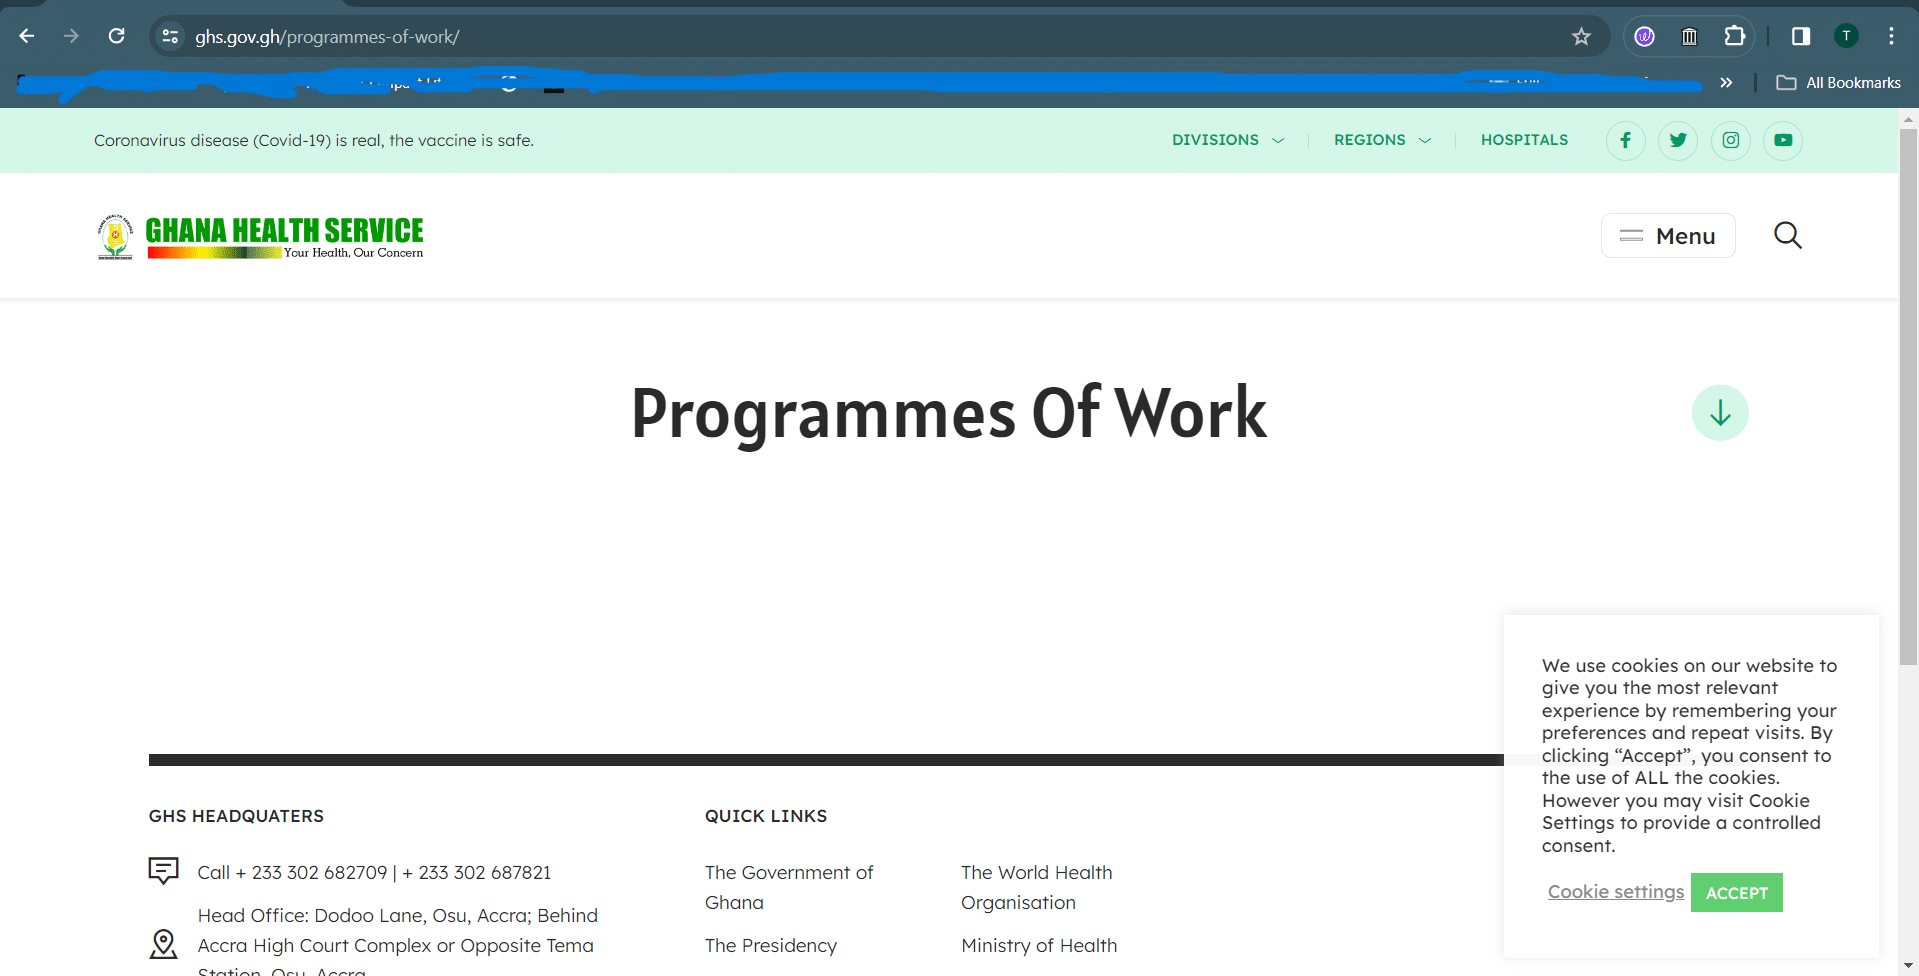Expand the Regions dropdown
The image size is (1919, 976).
[x=1381, y=140]
